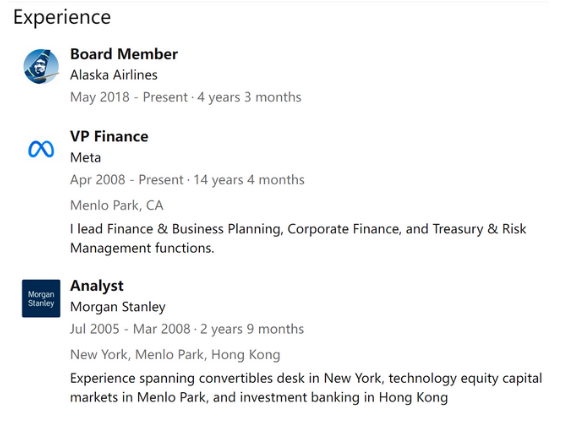Image resolution: width=564 pixels, height=422 pixels.
Task: Click the Morgan Stanley convertibles desk description
Action: tap(306, 388)
